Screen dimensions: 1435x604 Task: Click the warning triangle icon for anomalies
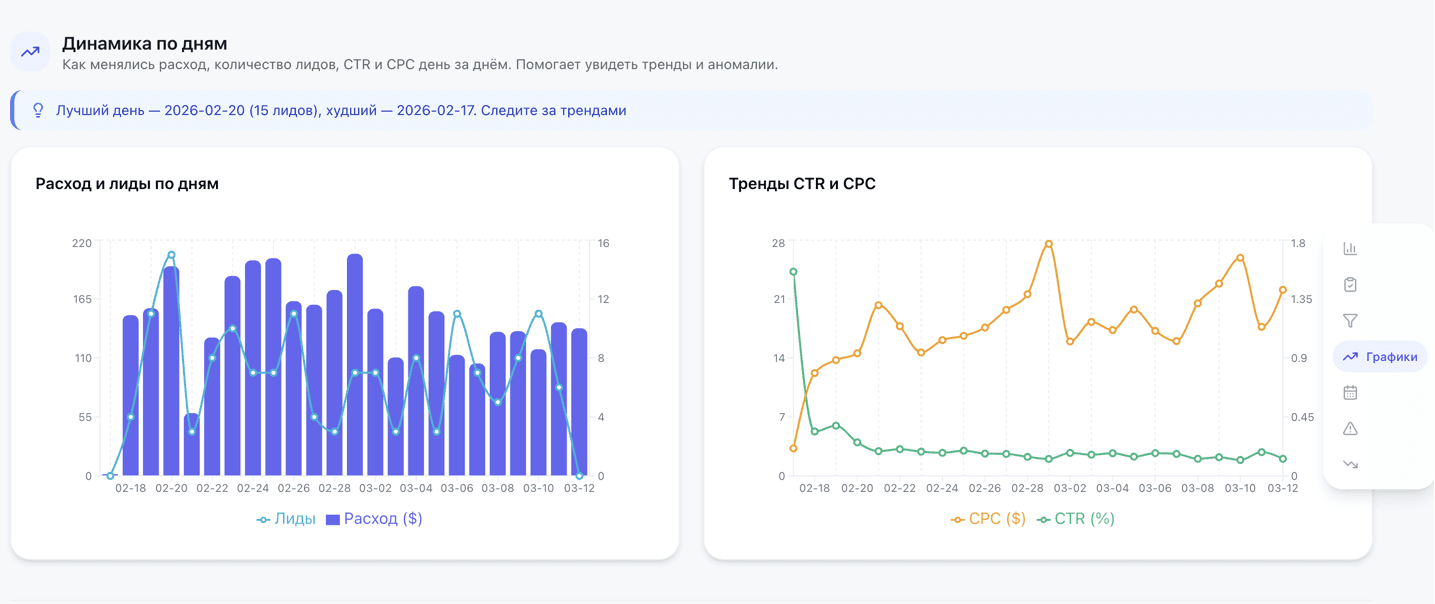tap(1350, 427)
